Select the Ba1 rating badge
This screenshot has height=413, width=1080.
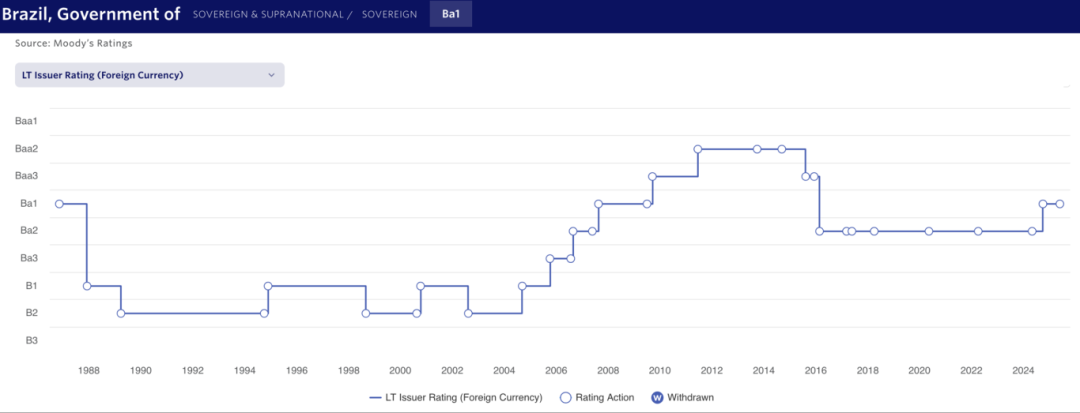click(451, 14)
